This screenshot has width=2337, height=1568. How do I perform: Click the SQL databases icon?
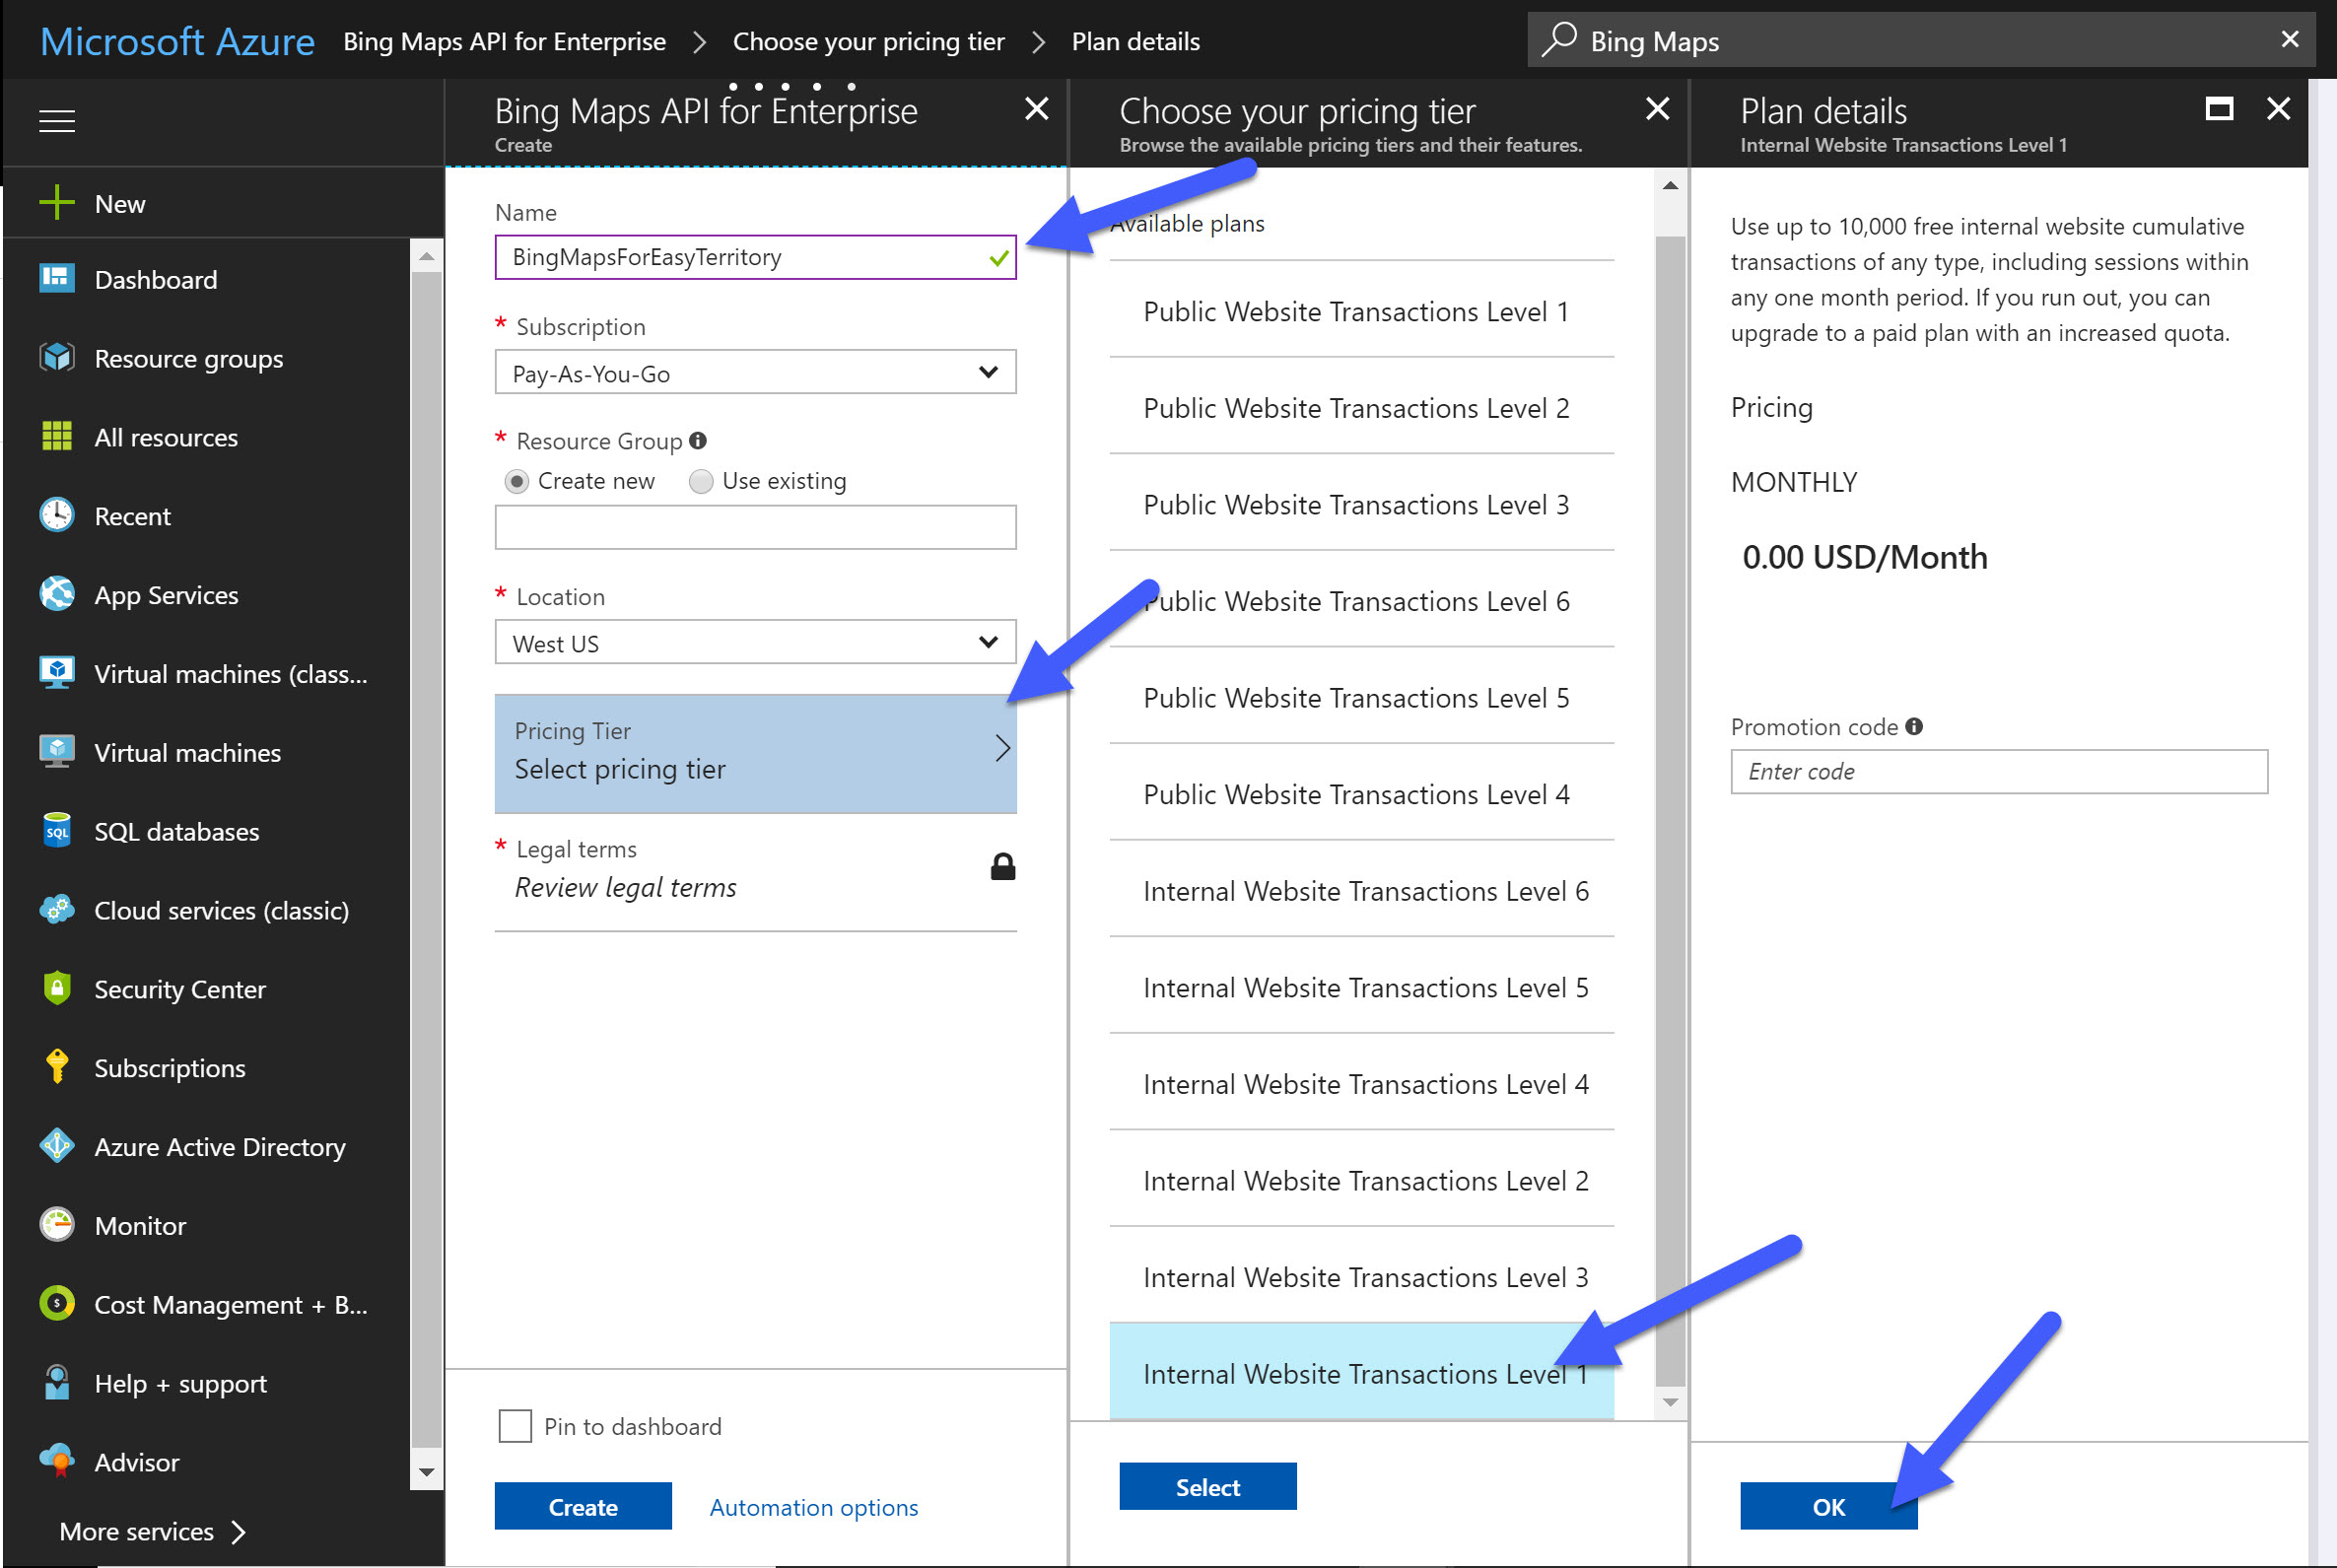click(57, 830)
